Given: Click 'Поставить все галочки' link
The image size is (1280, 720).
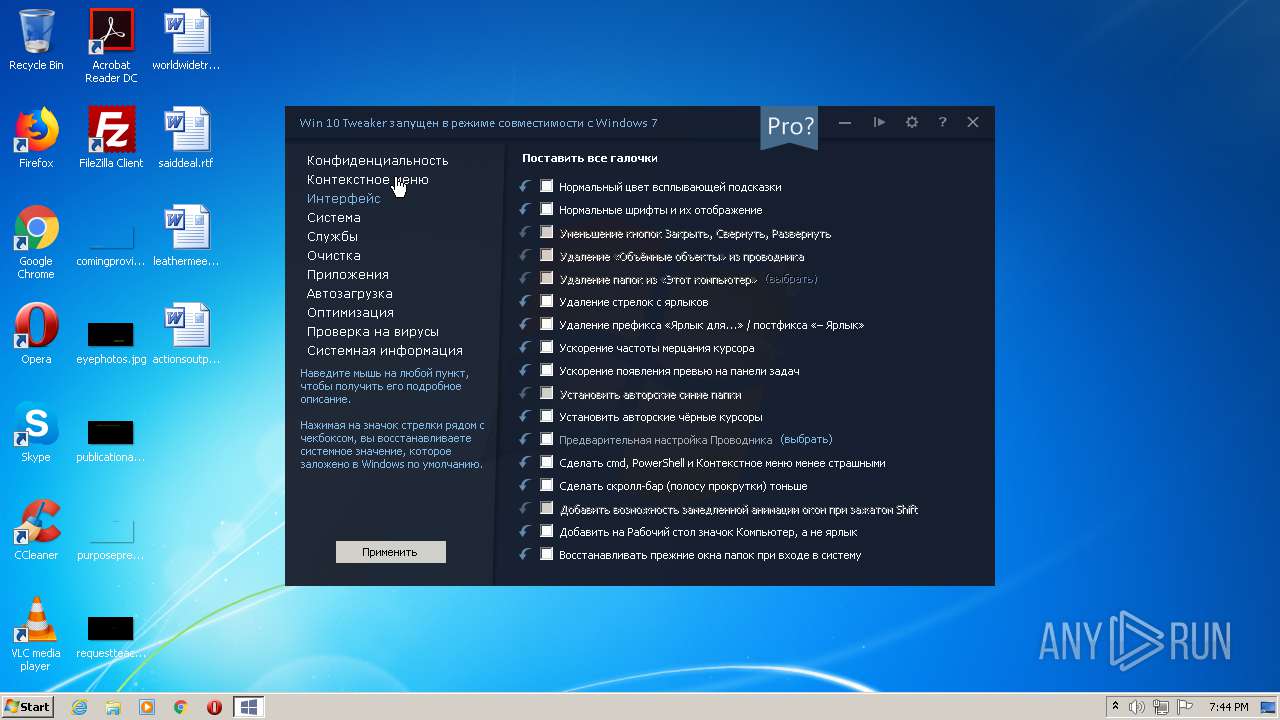Looking at the screenshot, I should (589, 158).
